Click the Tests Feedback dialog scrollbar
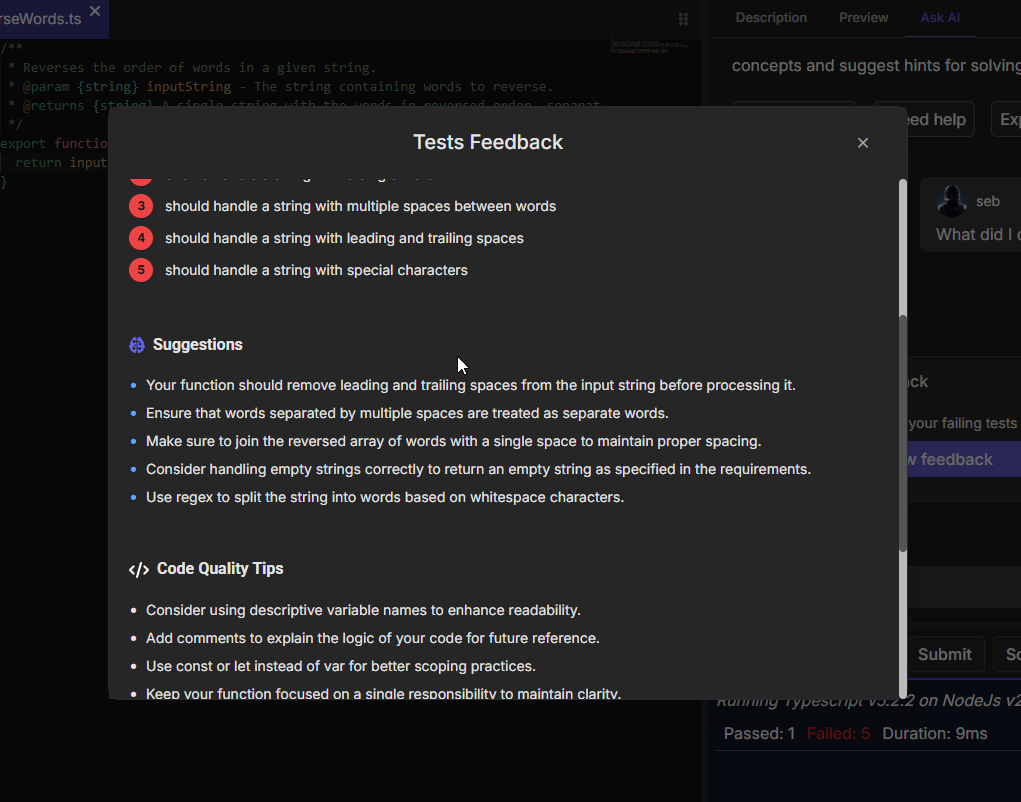1021x802 pixels. tap(903, 430)
